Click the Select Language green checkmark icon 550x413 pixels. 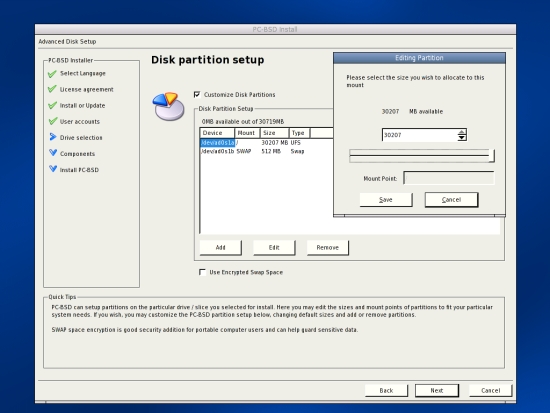coord(52,74)
